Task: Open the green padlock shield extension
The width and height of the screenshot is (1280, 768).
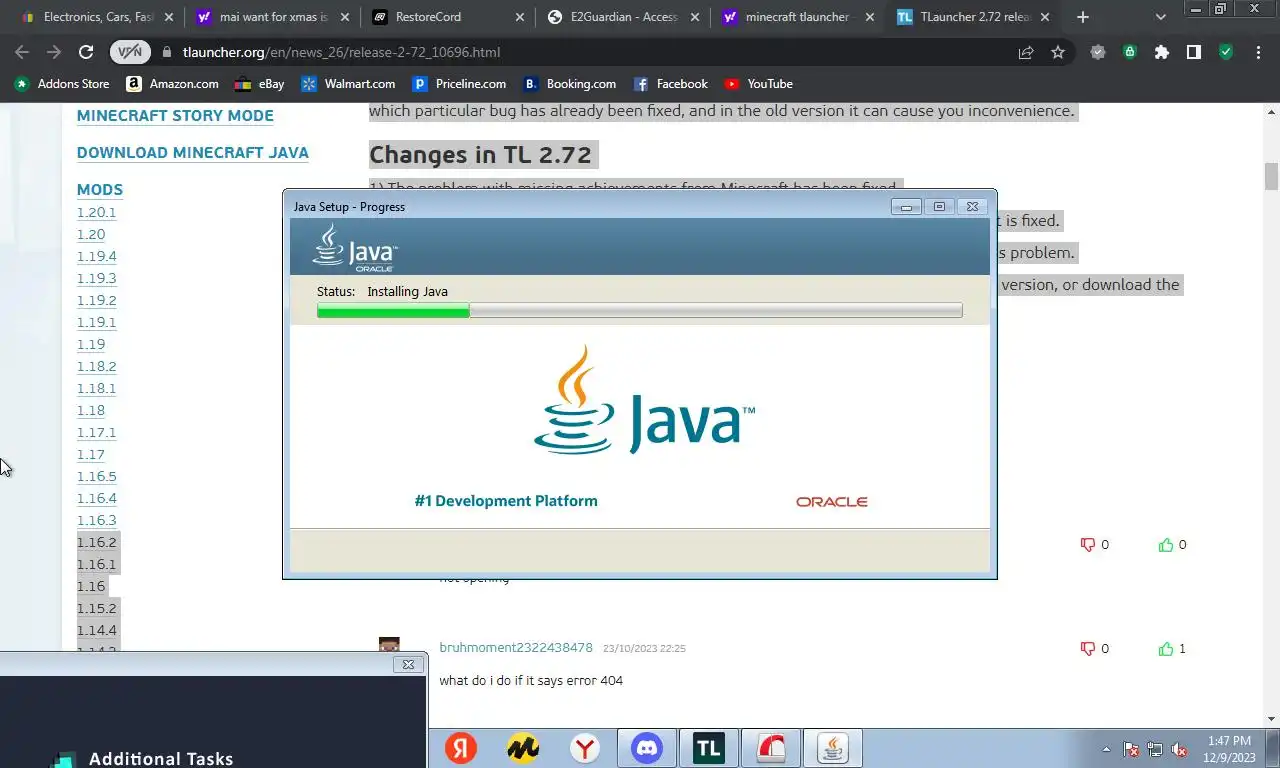Action: pos(1130,52)
